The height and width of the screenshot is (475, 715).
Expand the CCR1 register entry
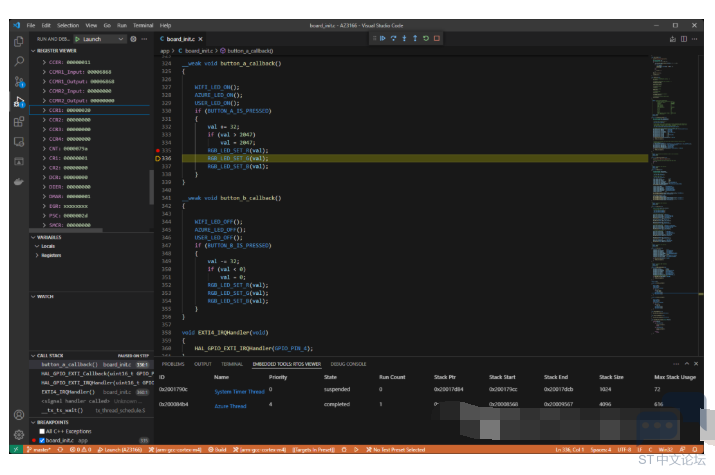tap(44, 110)
